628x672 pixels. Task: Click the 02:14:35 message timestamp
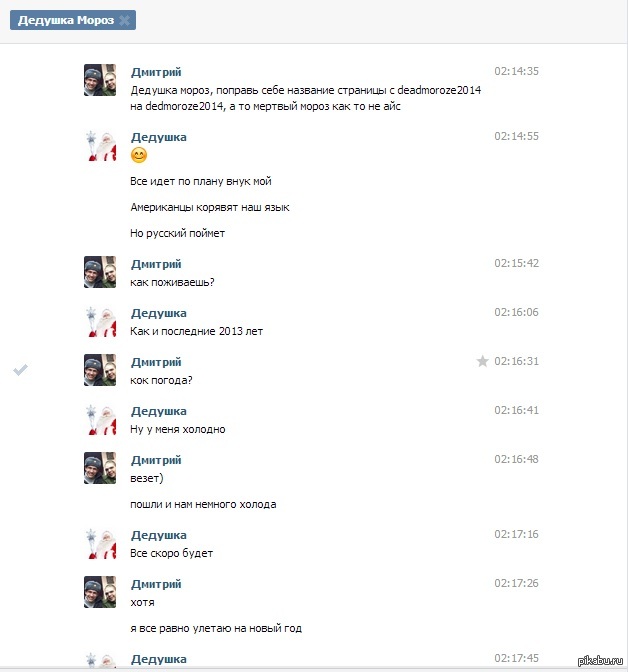tap(516, 72)
